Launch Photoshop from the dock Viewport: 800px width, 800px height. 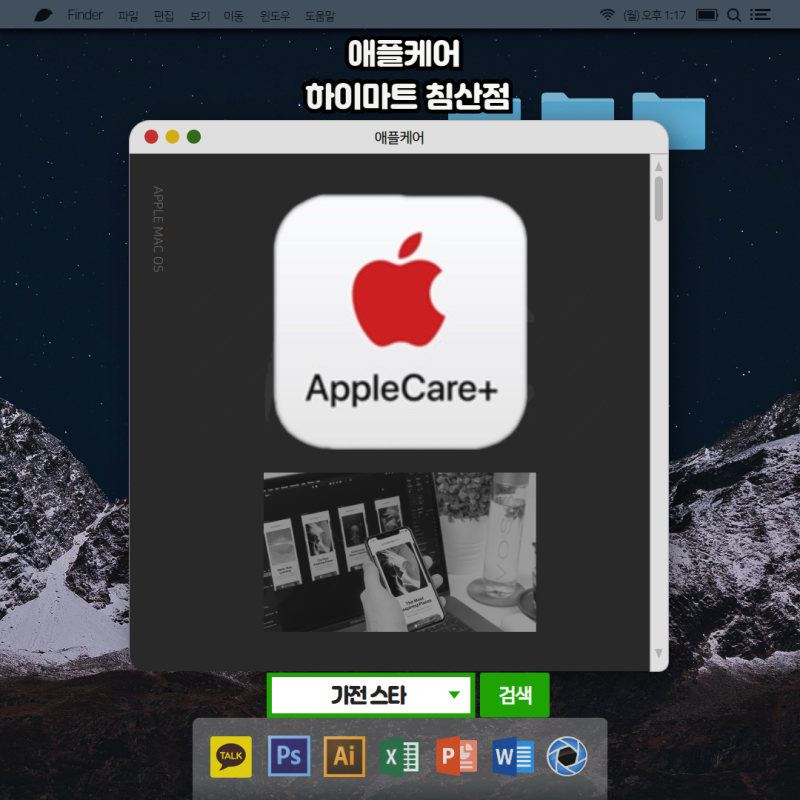[289, 756]
